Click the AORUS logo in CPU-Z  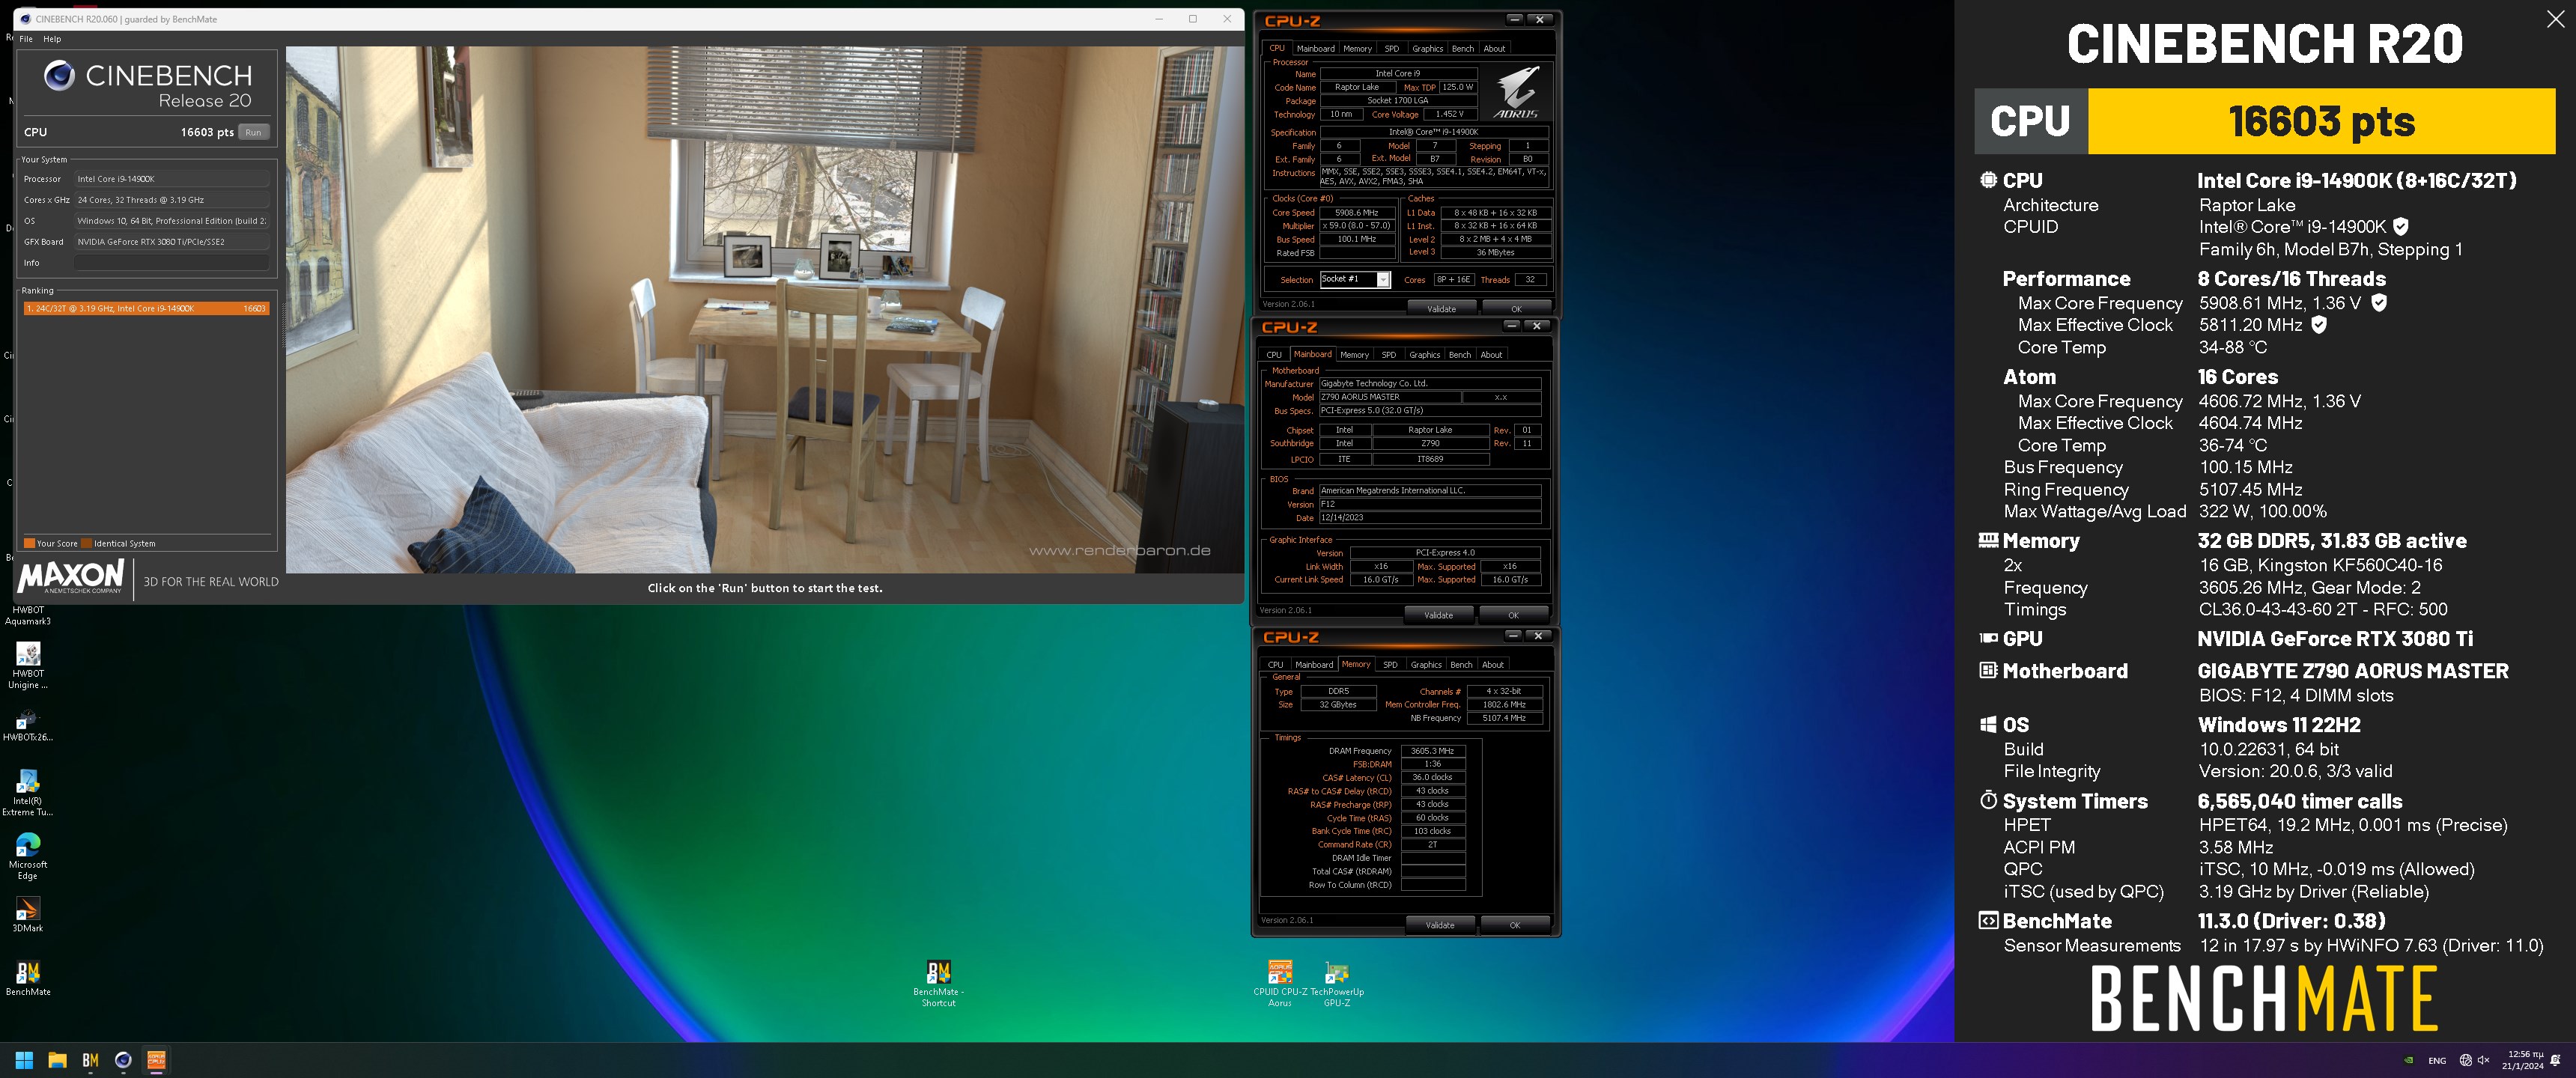pos(1517,92)
